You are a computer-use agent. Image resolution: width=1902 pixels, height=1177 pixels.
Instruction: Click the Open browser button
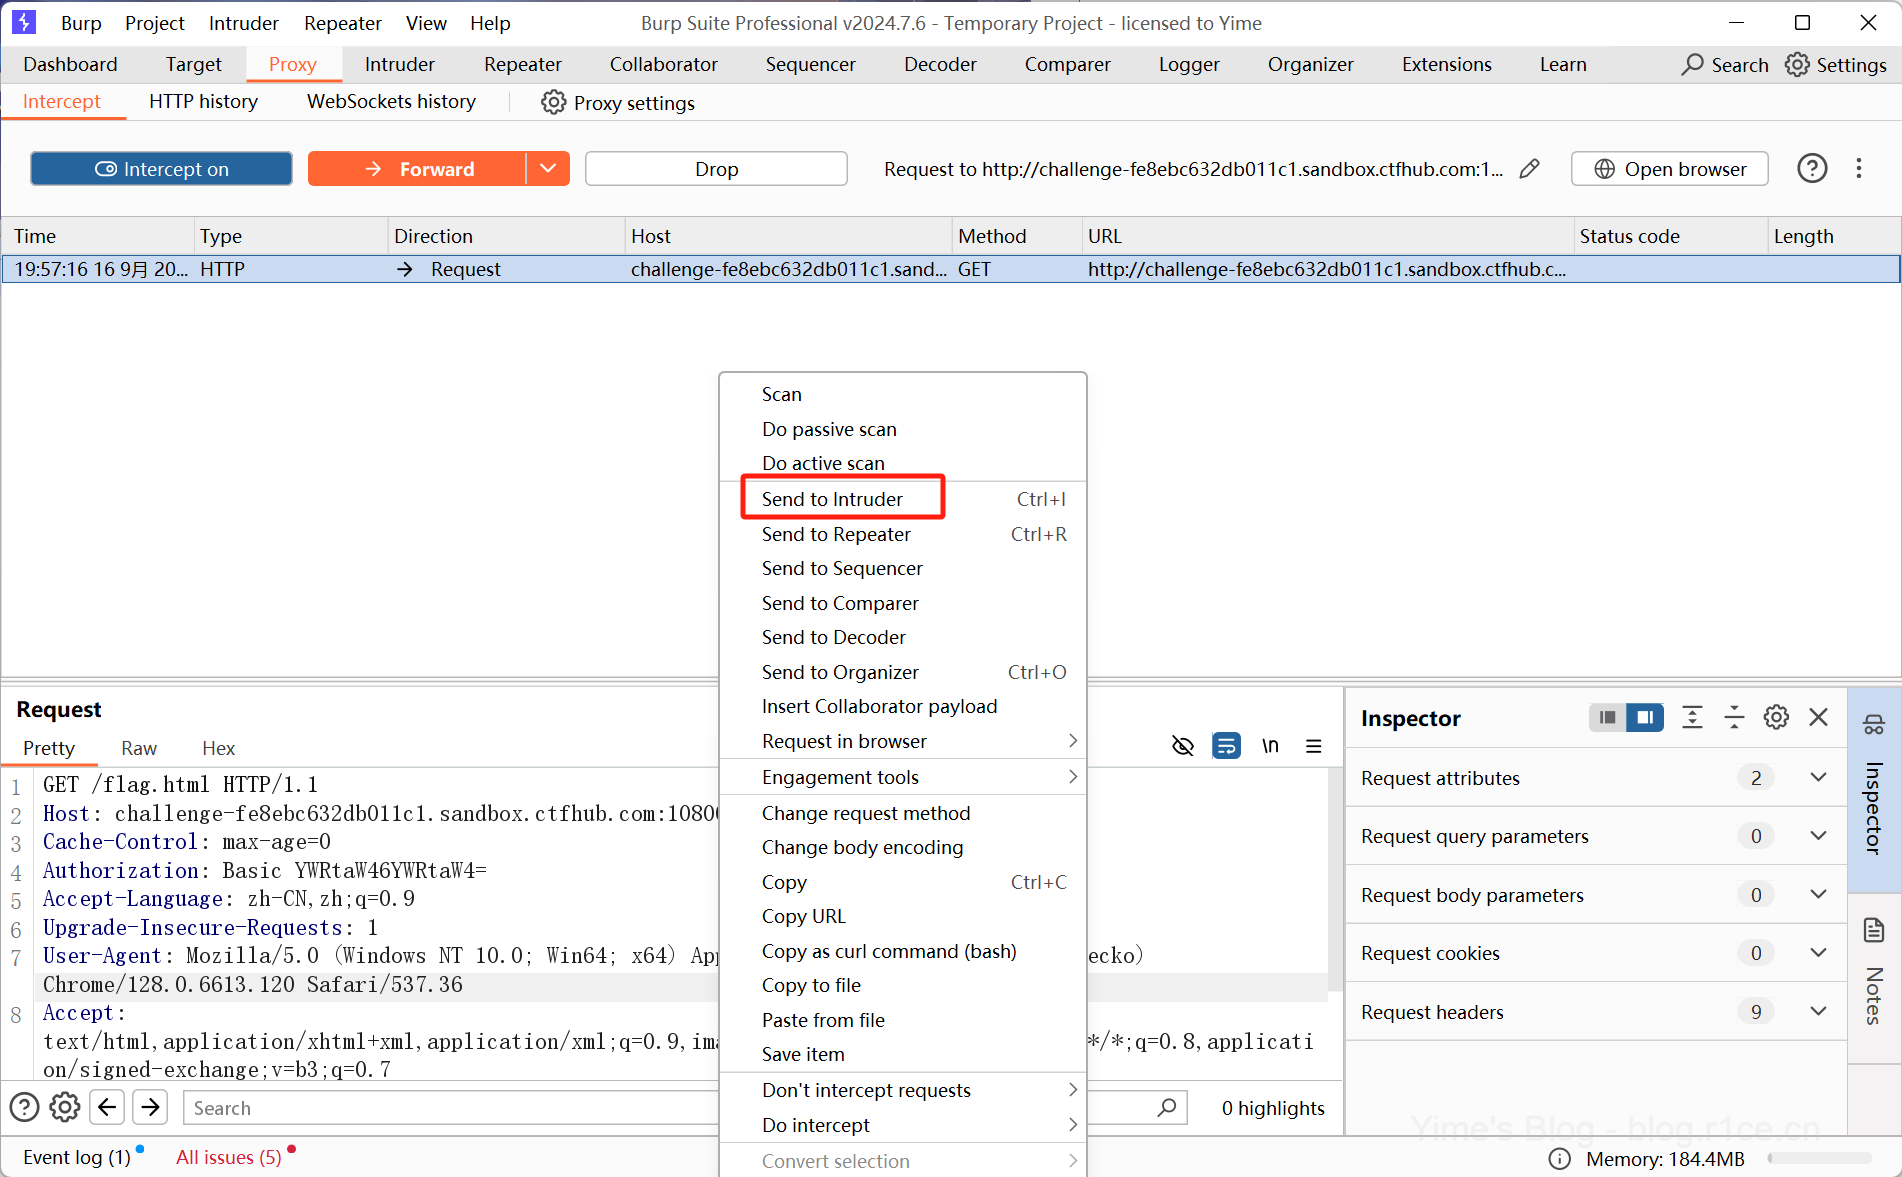coord(1669,169)
